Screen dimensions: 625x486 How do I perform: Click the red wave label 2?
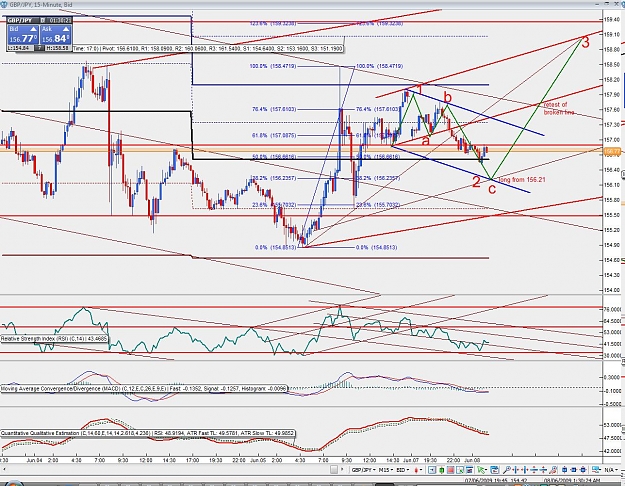coord(476,182)
